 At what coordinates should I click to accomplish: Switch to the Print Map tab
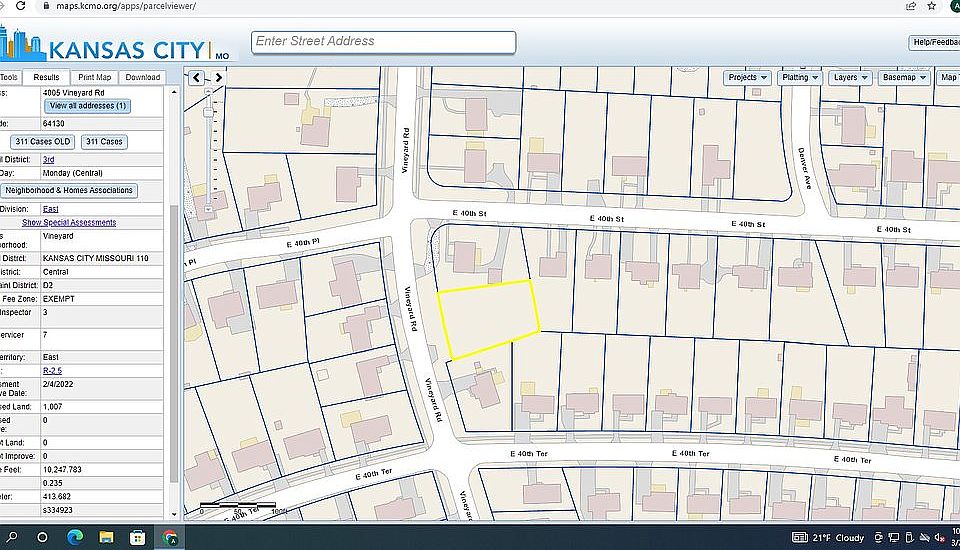pos(95,78)
